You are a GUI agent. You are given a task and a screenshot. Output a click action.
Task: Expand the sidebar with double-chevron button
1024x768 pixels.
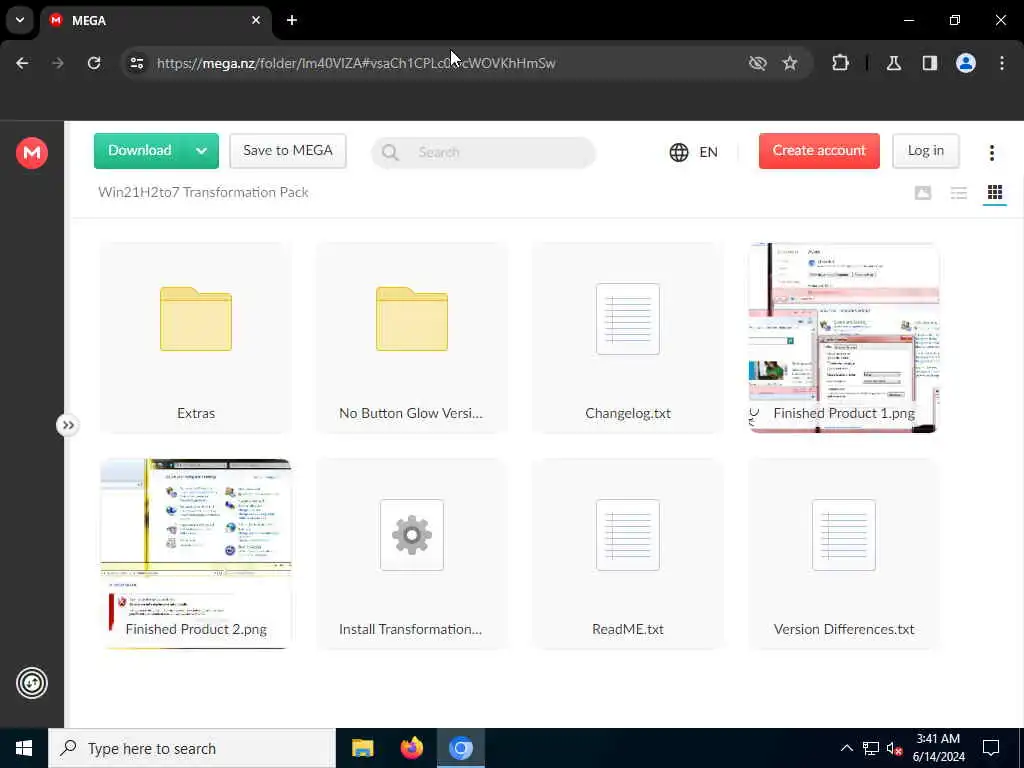67,425
